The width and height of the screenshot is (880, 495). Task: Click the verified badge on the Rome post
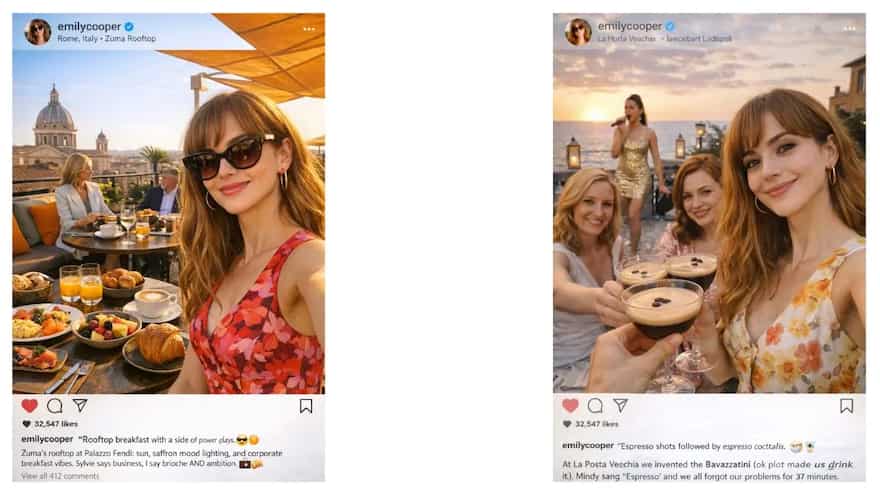(129, 27)
